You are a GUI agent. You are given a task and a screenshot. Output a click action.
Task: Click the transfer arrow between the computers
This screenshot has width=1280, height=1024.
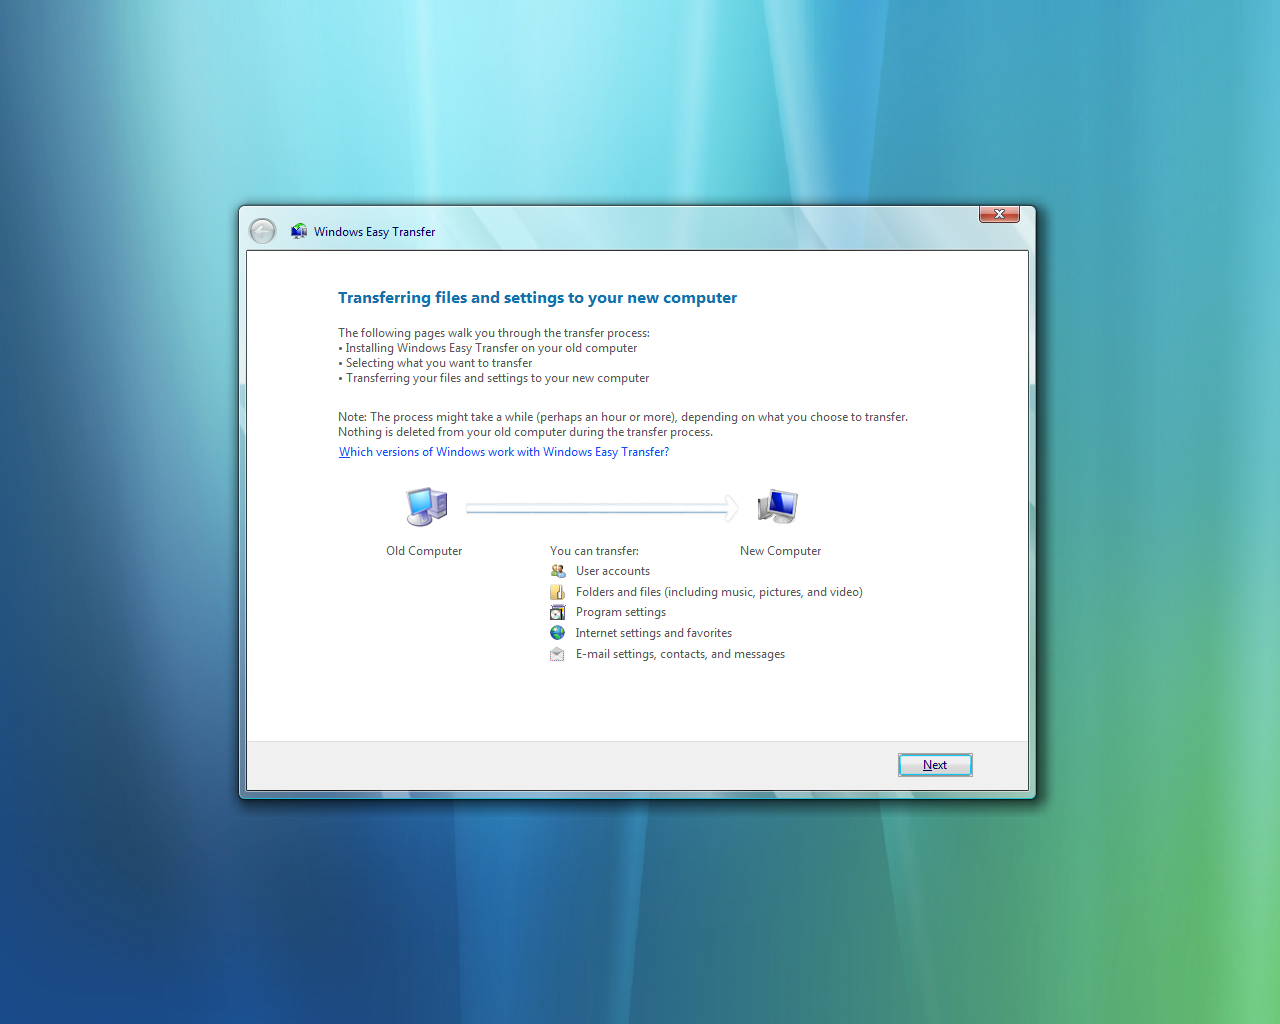point(602,508)
